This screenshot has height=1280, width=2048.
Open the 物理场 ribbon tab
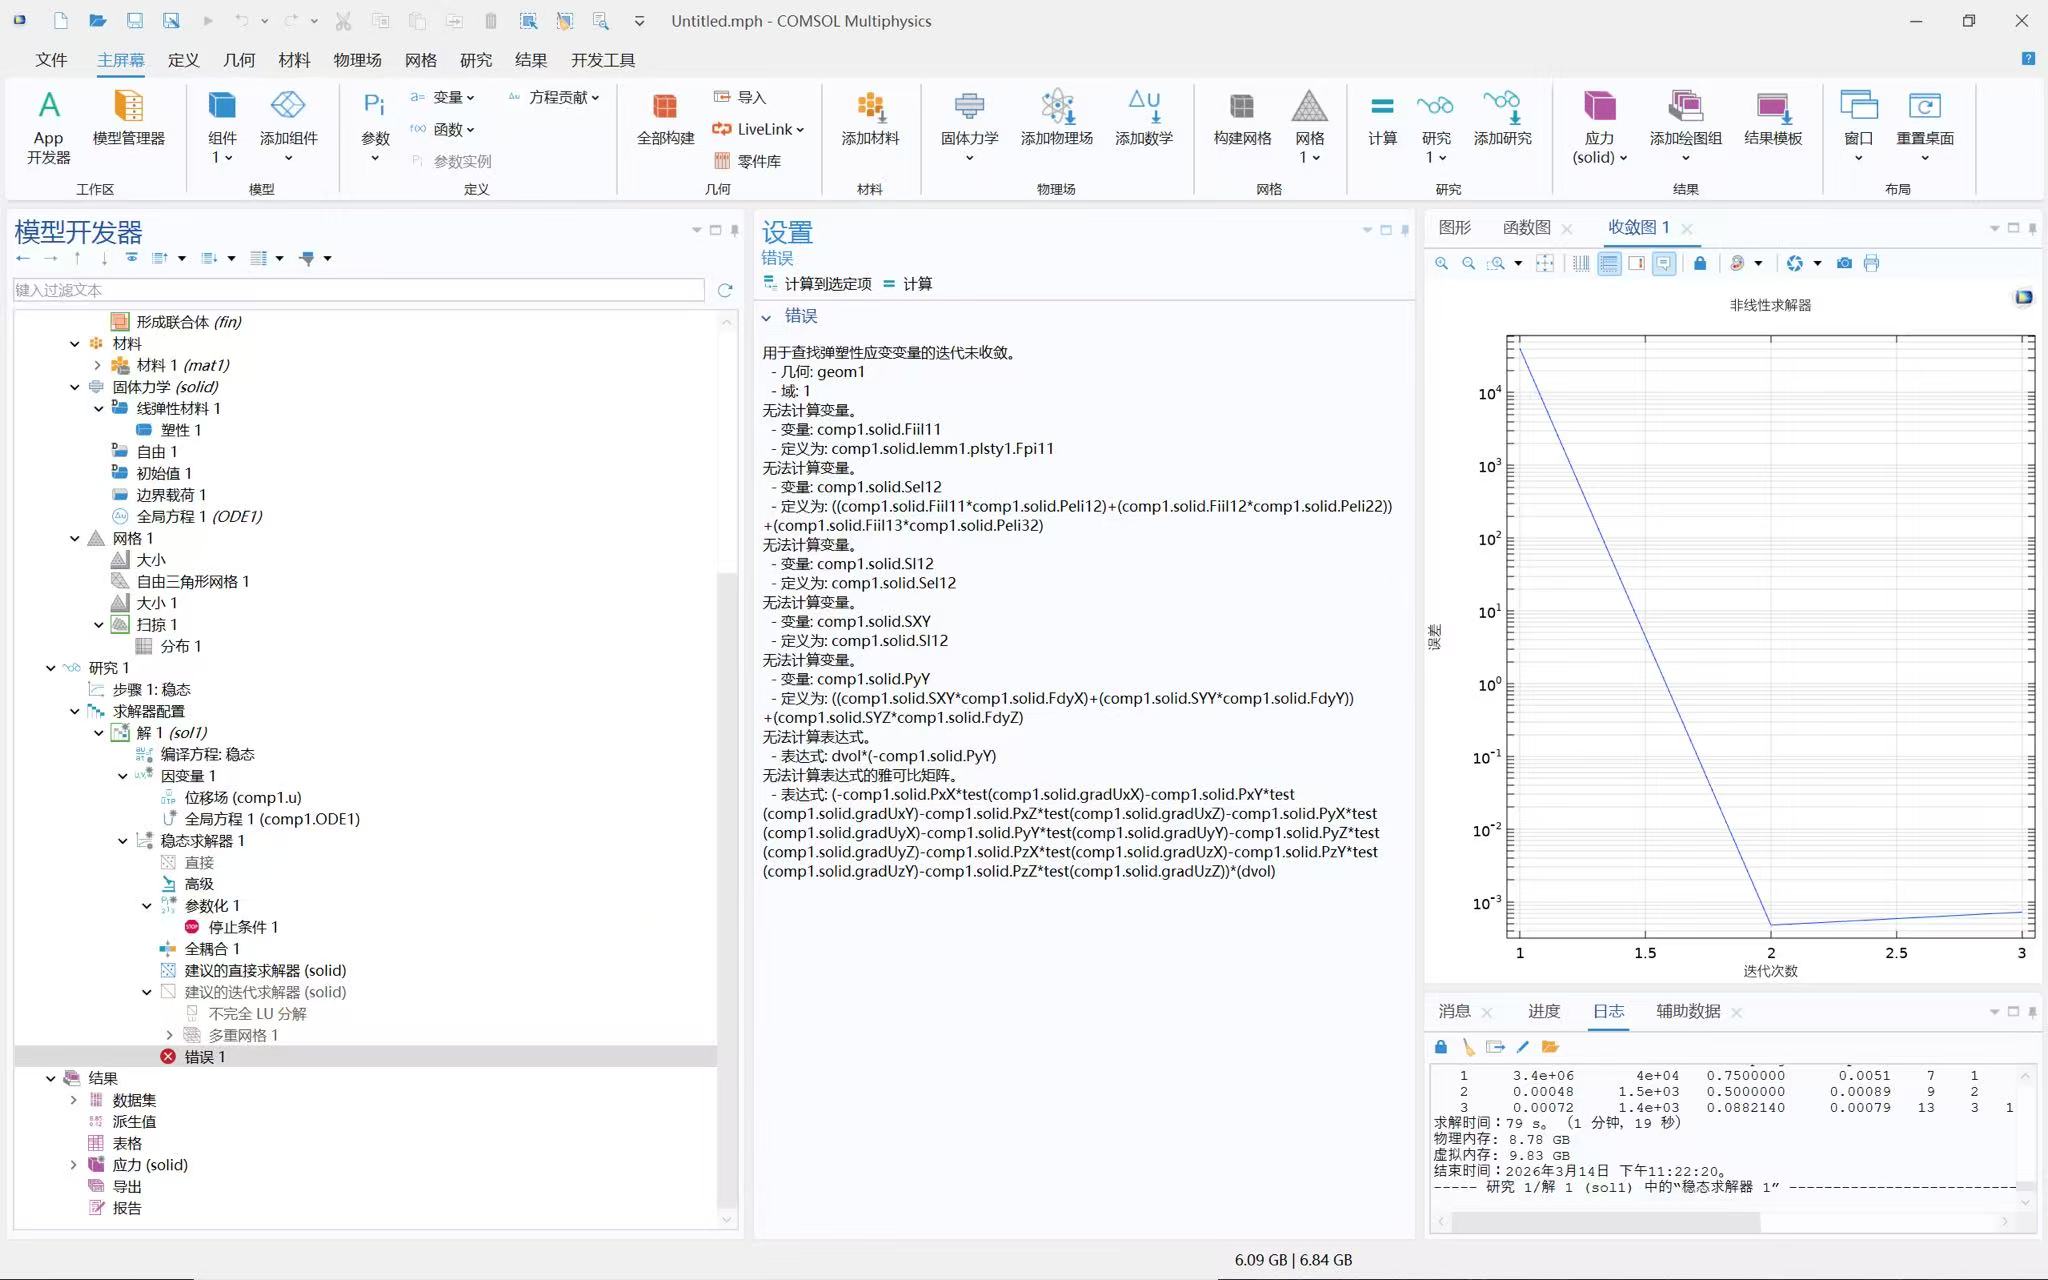[357, 60]
